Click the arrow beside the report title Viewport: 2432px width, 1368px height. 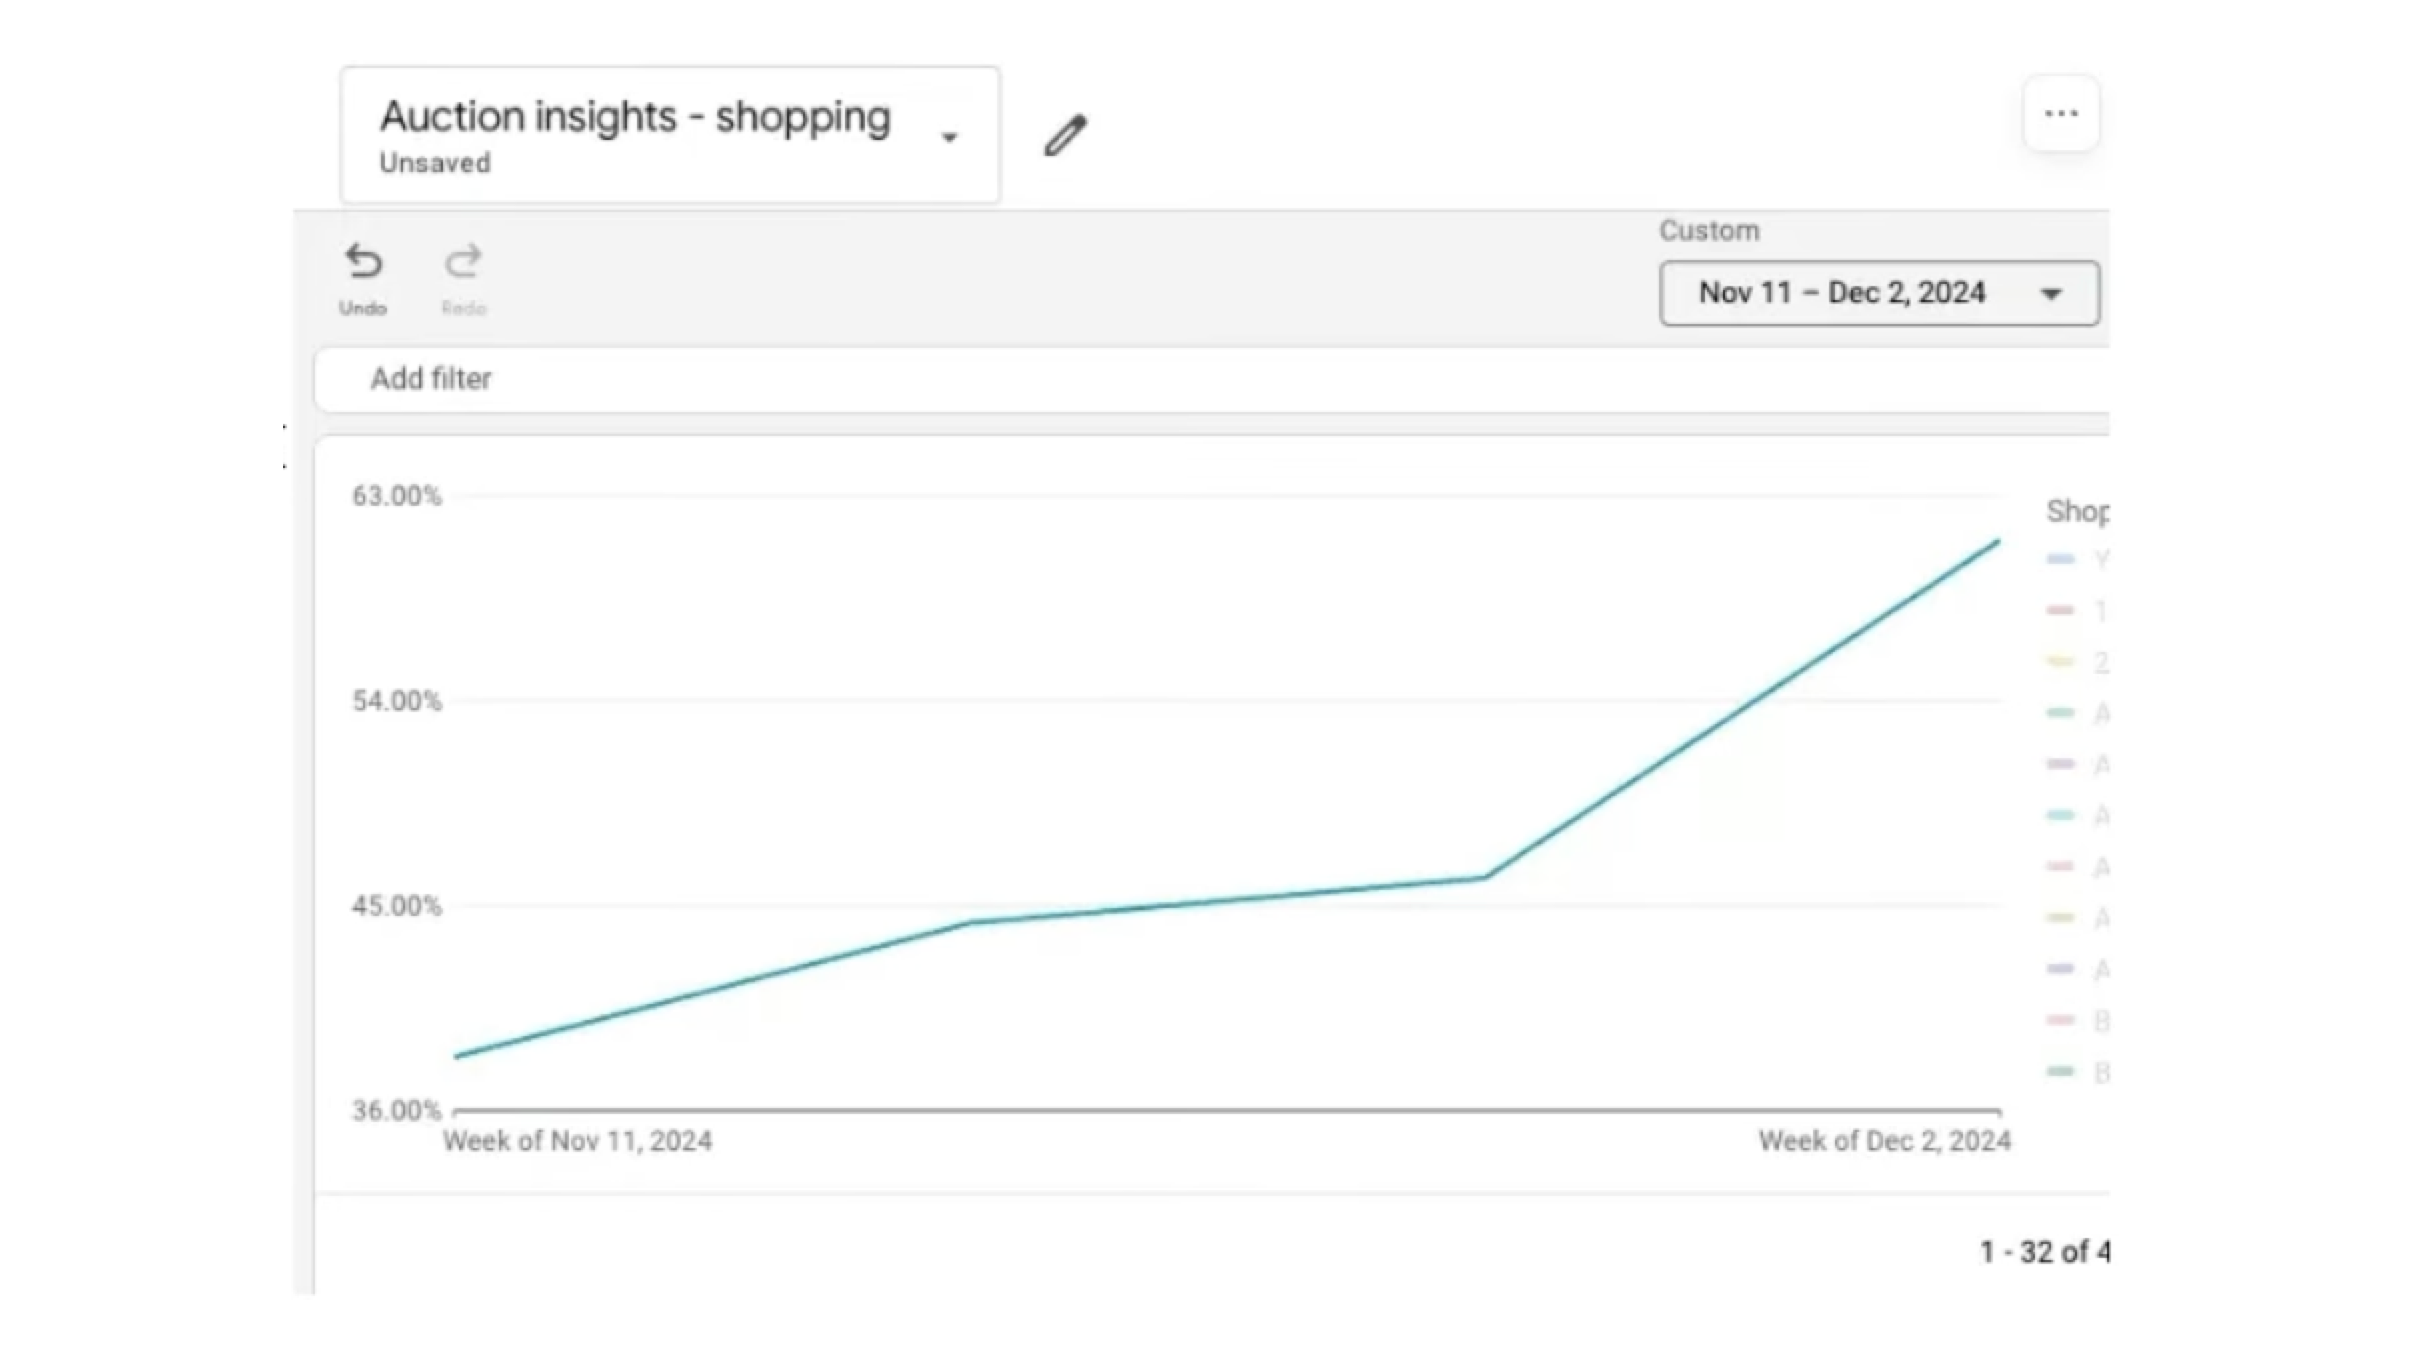949,137
